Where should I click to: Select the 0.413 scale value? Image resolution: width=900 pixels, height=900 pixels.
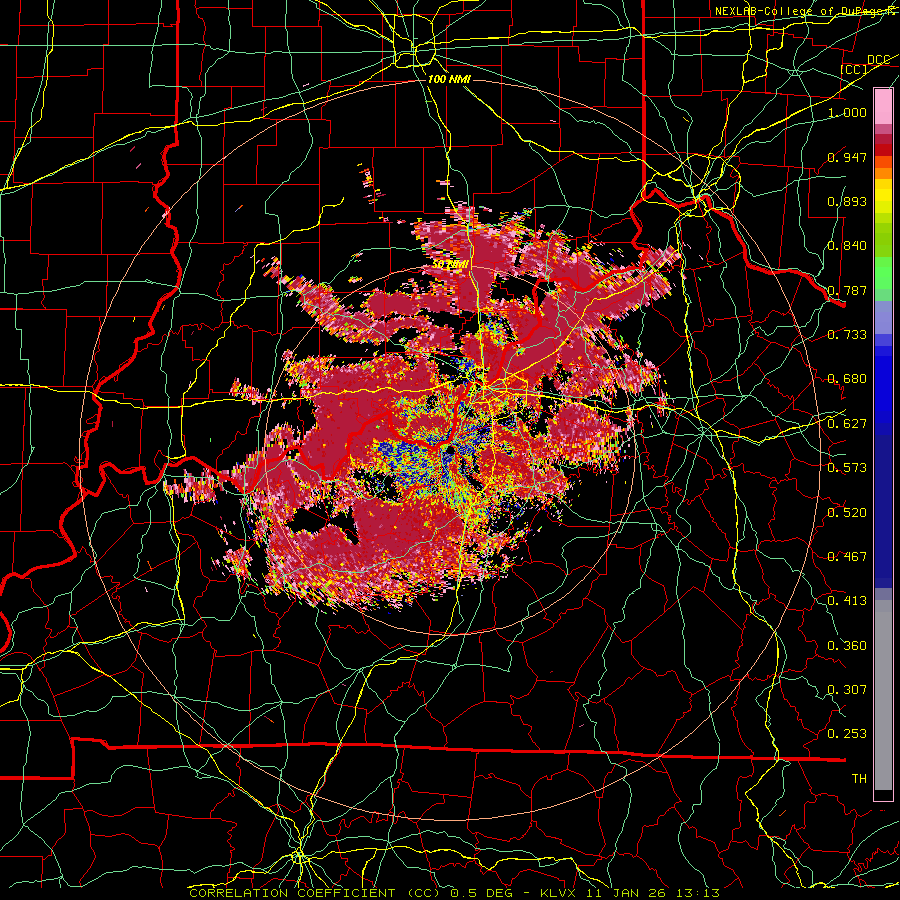tap(847, 601)
